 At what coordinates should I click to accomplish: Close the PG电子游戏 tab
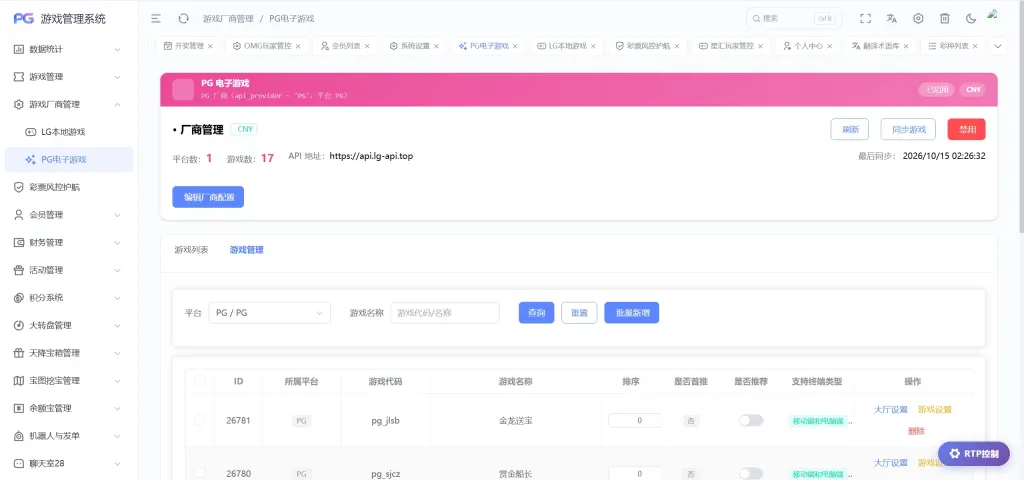click(x=515, y=46)
